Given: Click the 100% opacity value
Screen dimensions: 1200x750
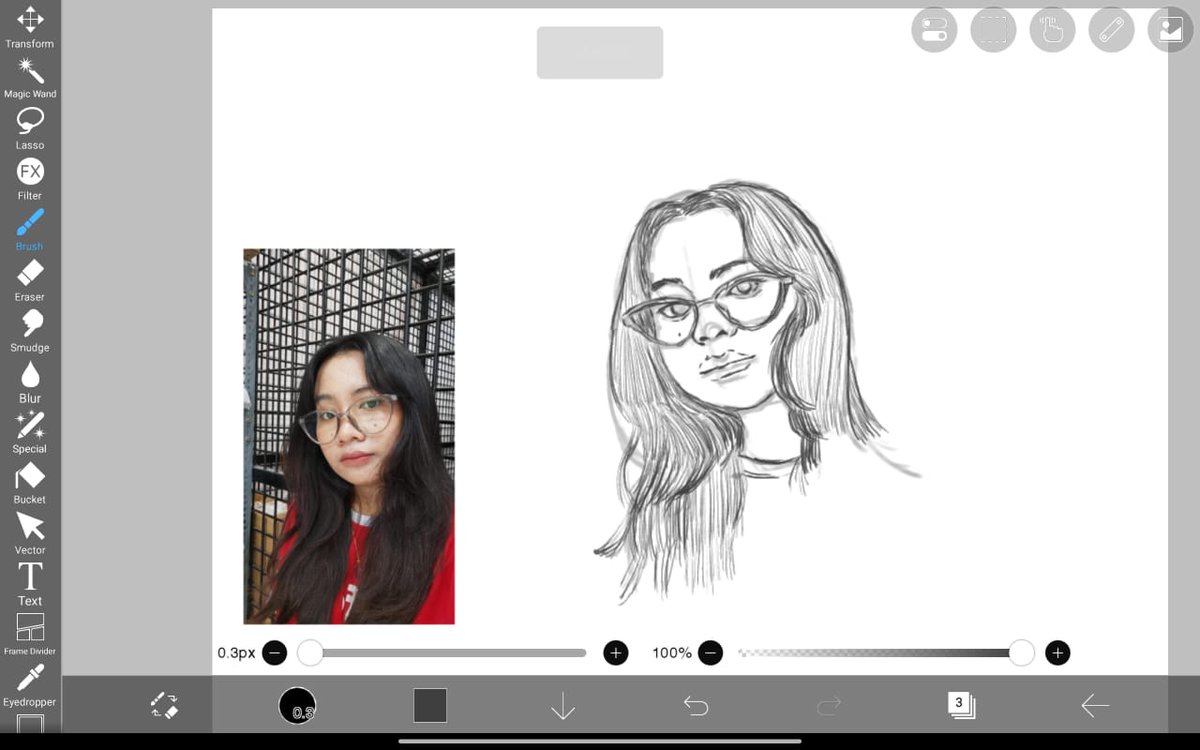Looking at the screenshot, I should tap(672, 653).
